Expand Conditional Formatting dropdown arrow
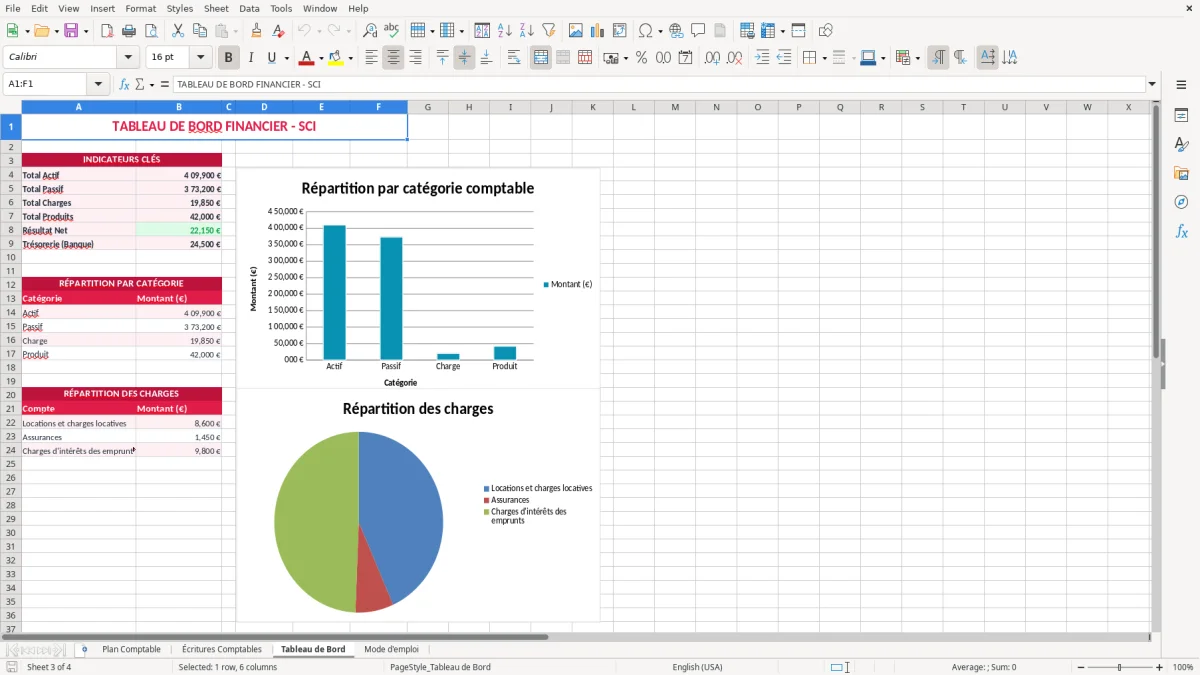Image resolution: width=1200 pixels, height=675 pixels. [917, 58]
